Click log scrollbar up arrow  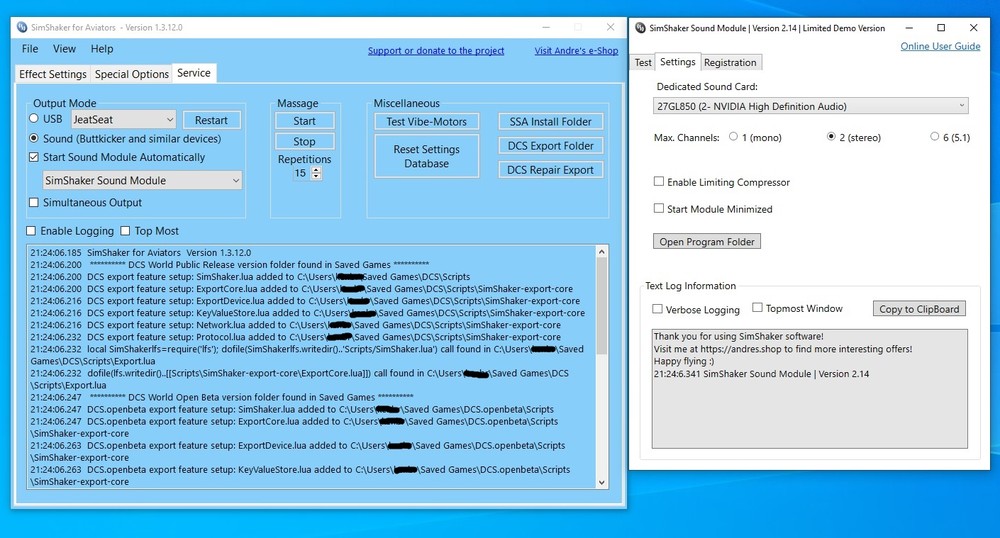tap(601, 252)
